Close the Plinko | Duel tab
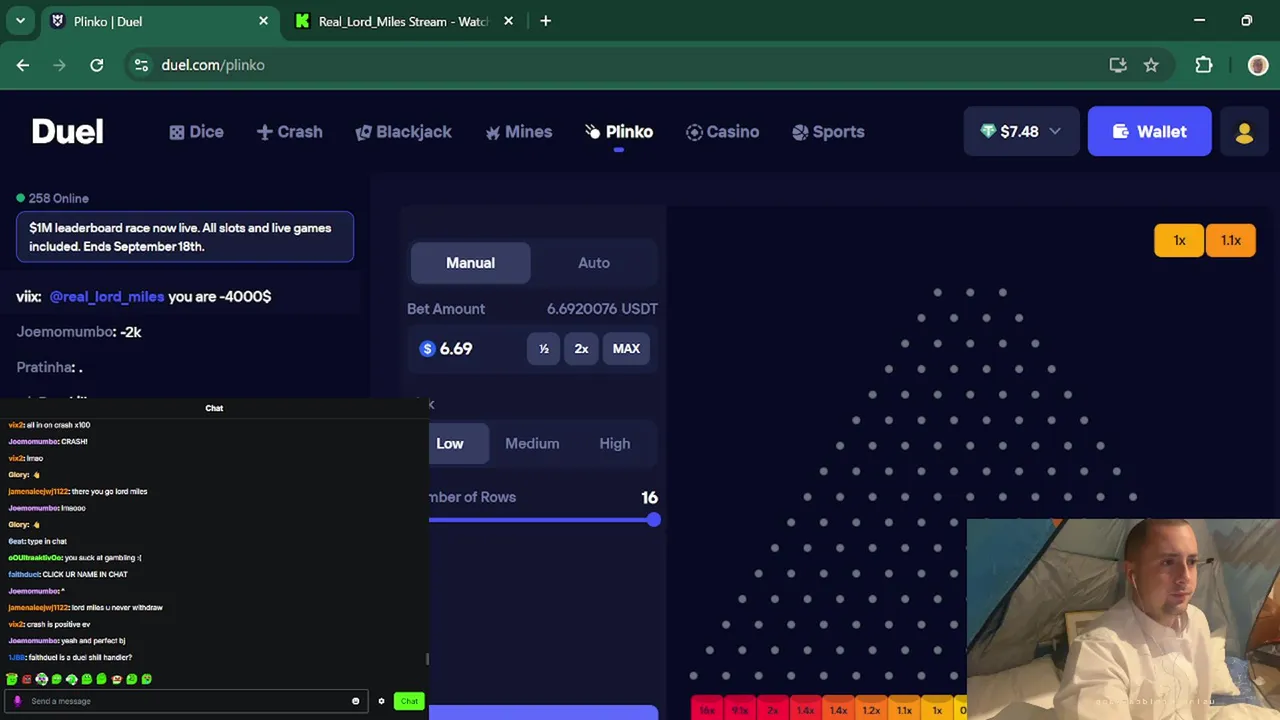 coord(264,21)
